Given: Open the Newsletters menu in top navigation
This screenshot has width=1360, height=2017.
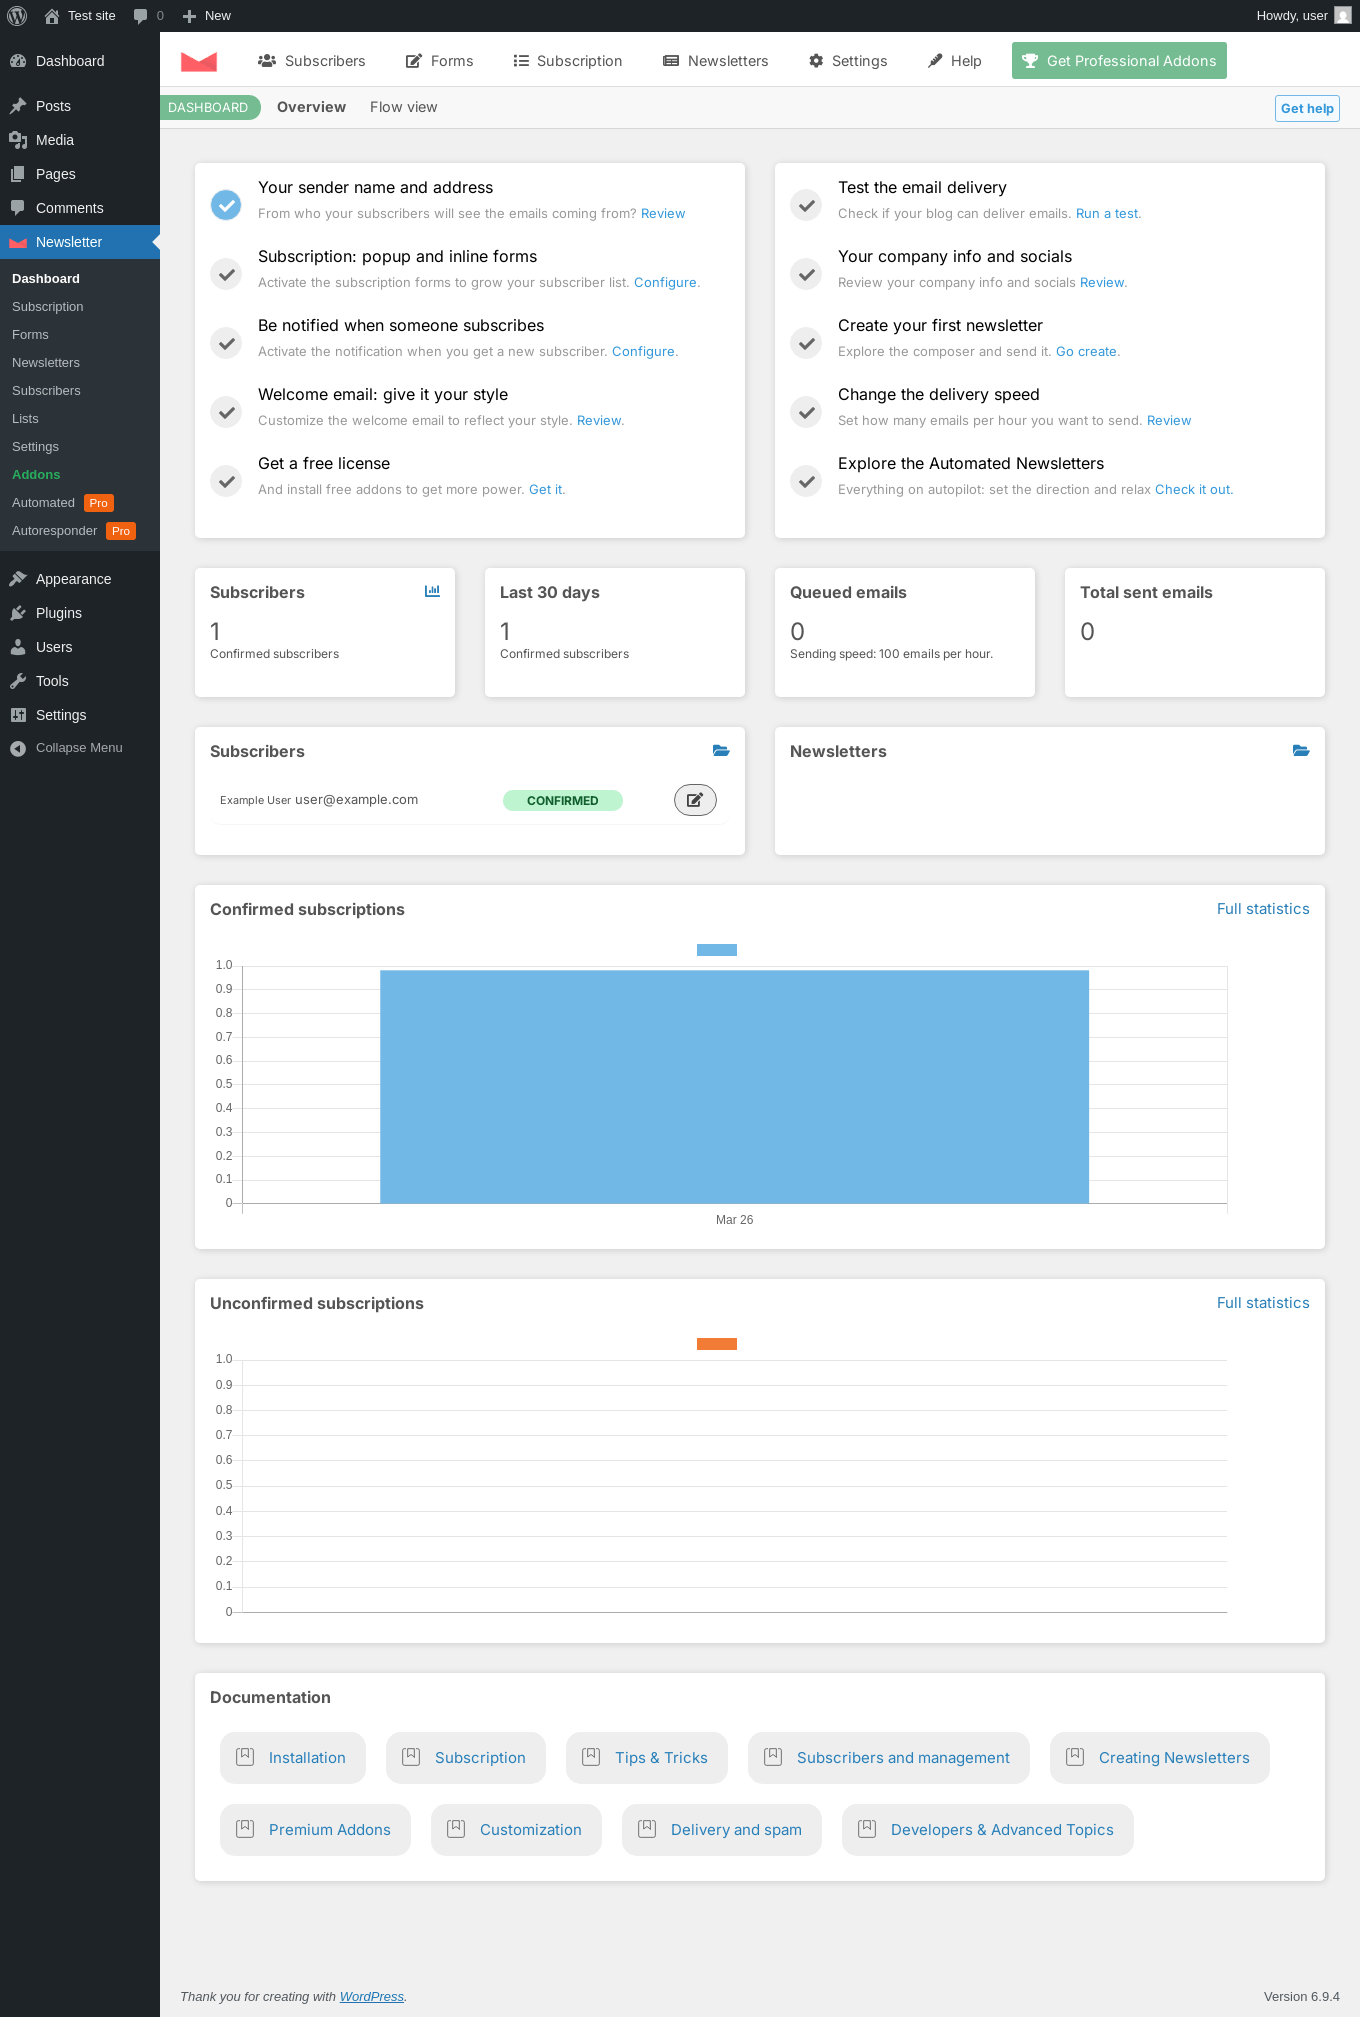Looking at the screenshot, I should 716,61.
